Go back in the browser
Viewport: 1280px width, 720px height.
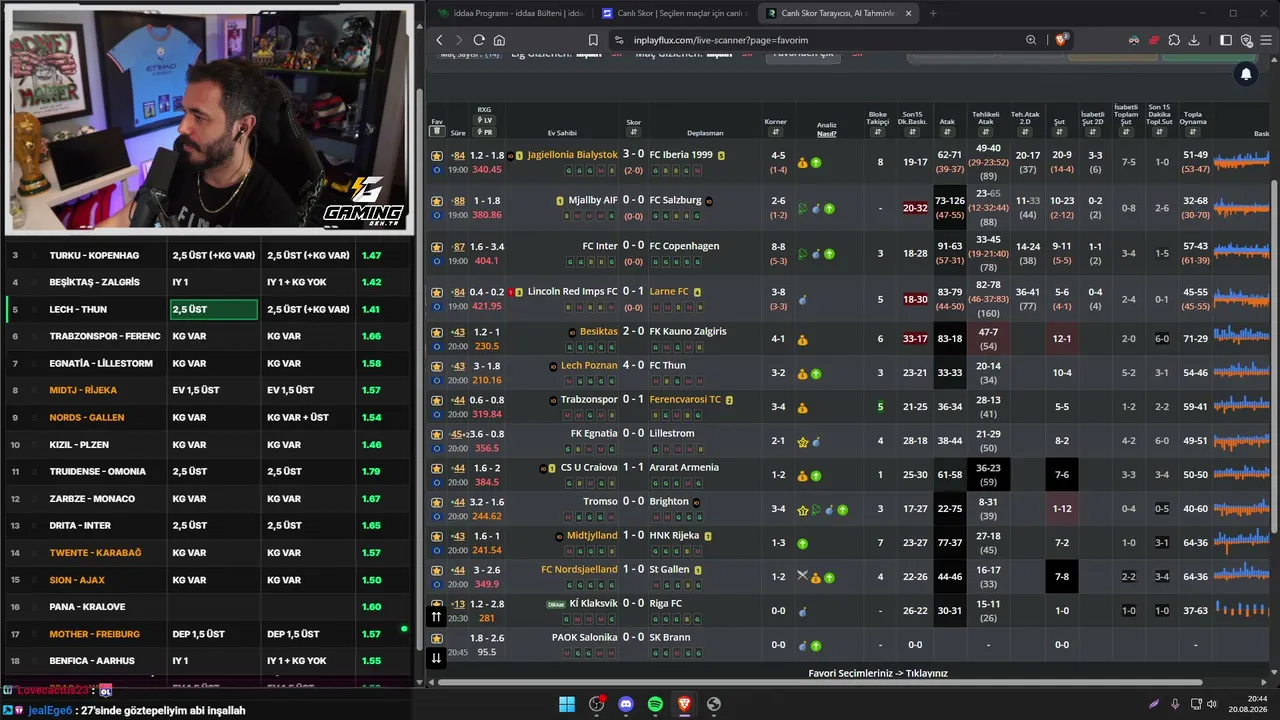[x=439, y=40]
